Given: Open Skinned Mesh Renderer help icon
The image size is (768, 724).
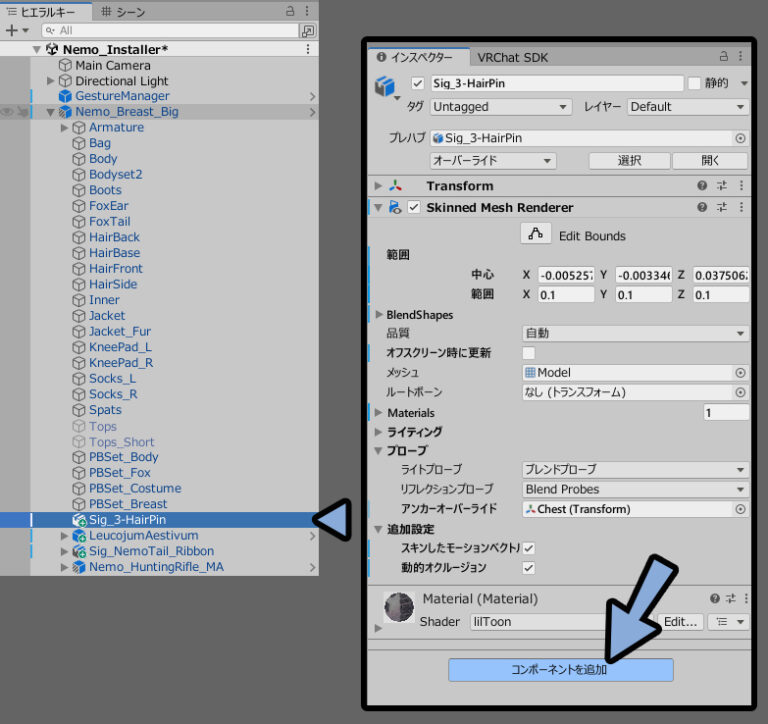Looking at the screenshot, I should pos(703,207).
